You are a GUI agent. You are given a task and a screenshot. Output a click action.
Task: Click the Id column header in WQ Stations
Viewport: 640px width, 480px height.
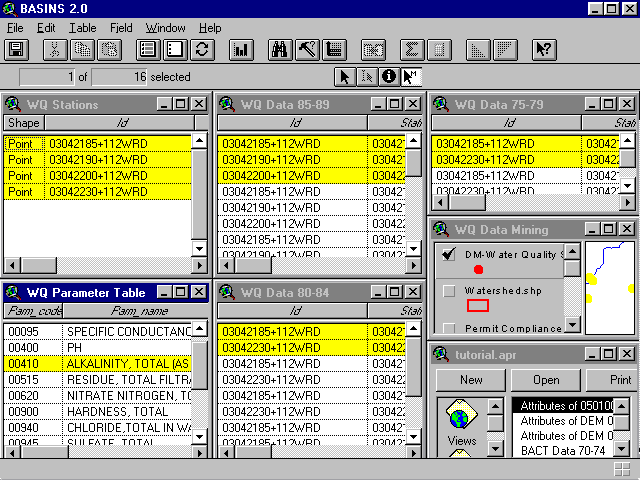pos(120,123)
